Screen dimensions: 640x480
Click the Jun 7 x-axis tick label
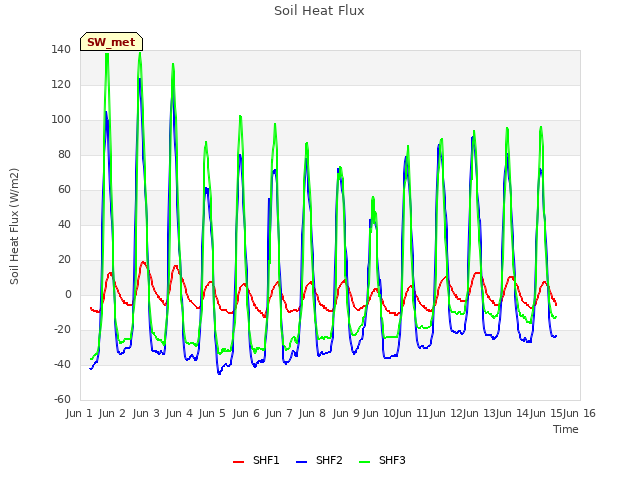279,413
